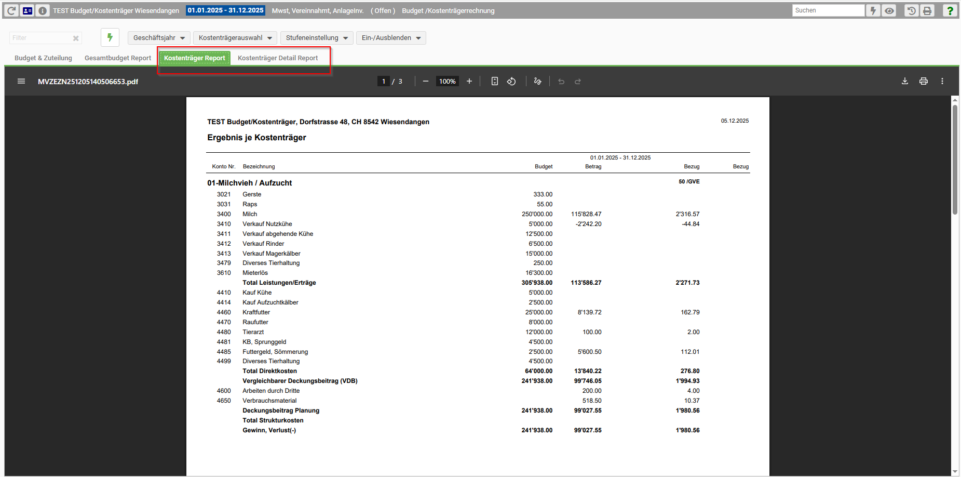Zoom out the PDF with minus
Image resolution: width=961 pixels, height=477 pixels.
(x=425, y=81)
